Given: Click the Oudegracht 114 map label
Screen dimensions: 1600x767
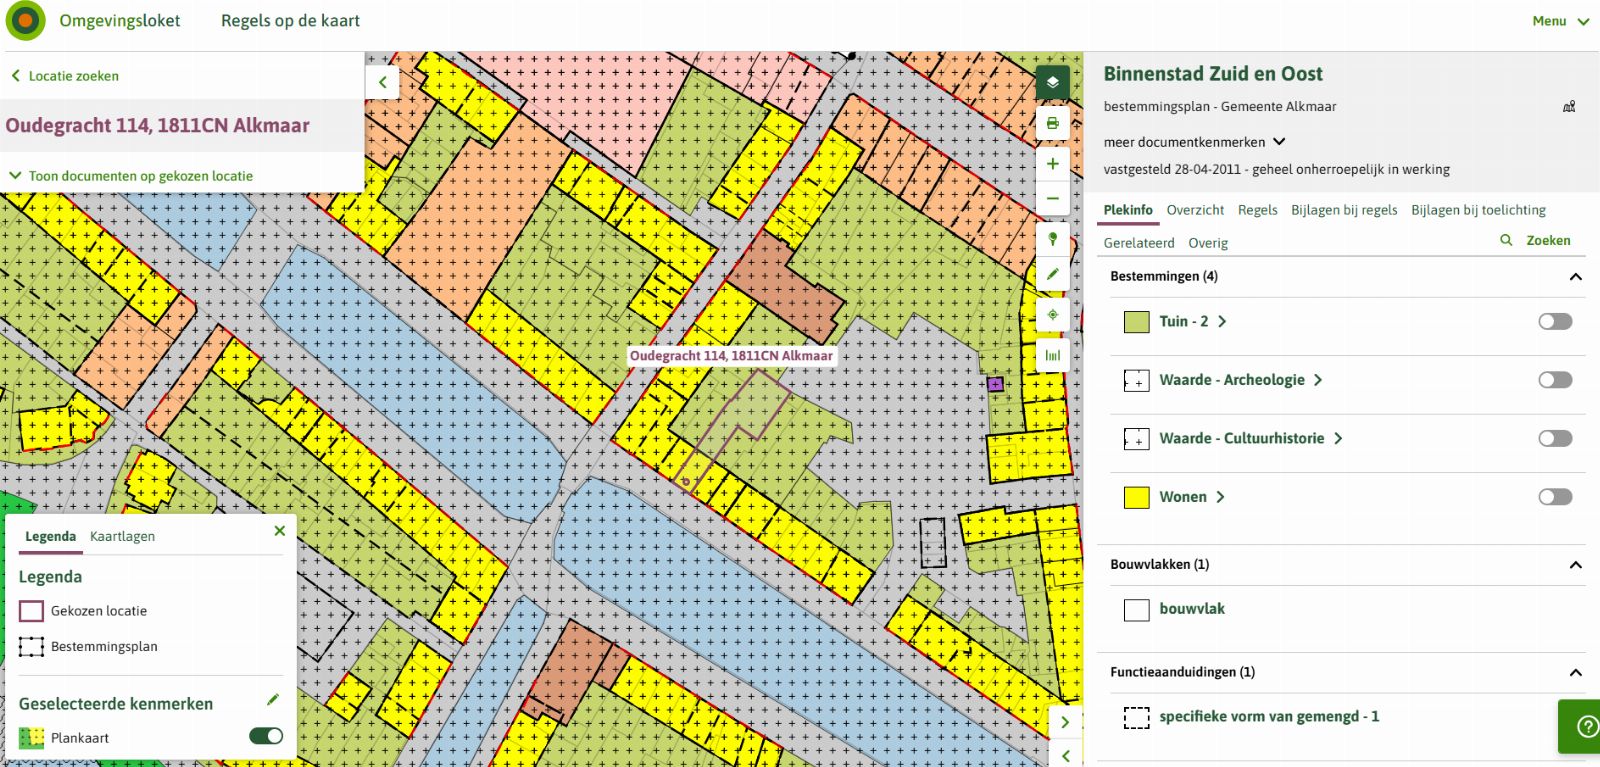Looking at the screenshot, I should point(731,356).
